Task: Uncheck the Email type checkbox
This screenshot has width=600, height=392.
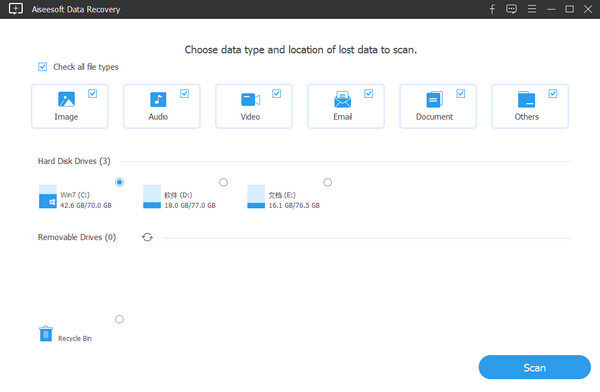Action: (x=368, y=93)
